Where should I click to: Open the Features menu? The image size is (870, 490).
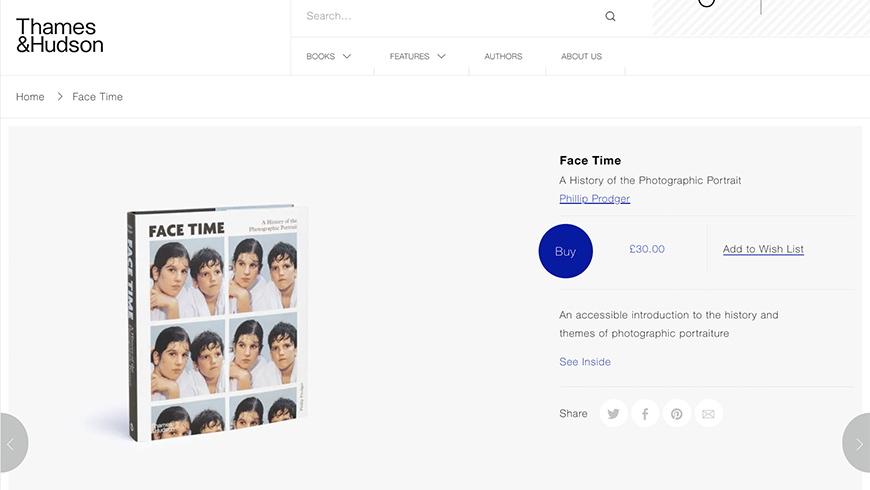point(409,56)
